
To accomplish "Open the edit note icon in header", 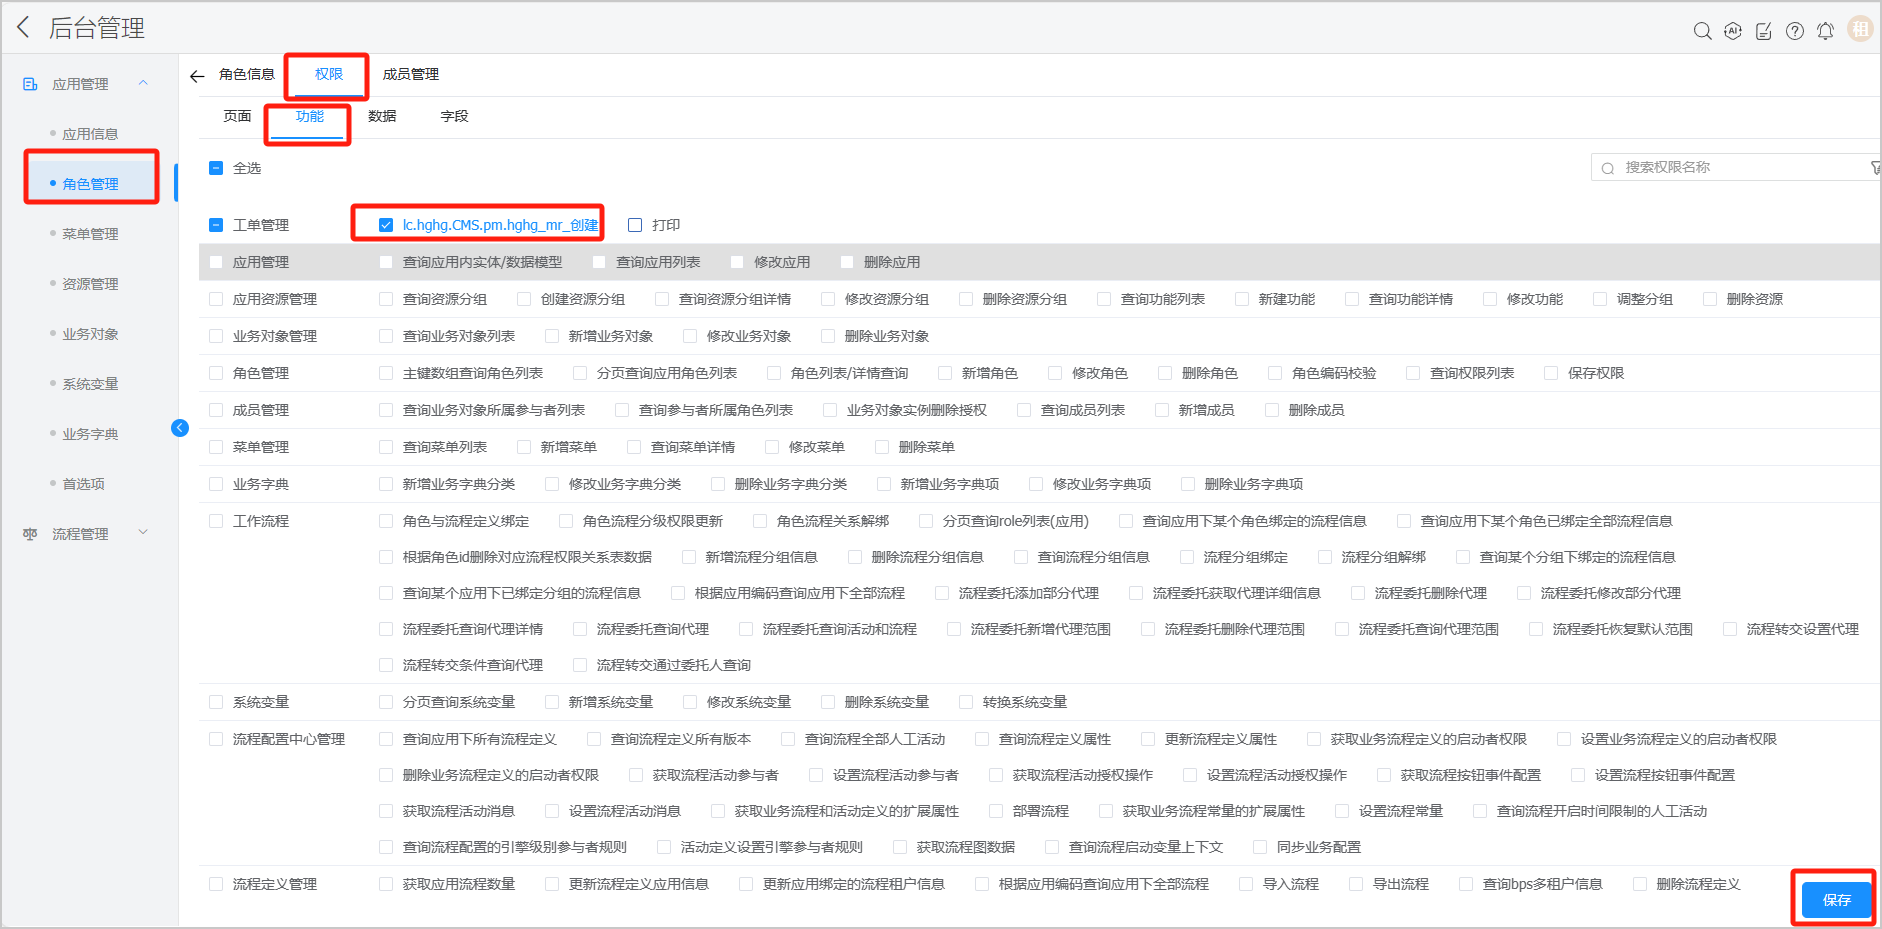I will [x=1764, y=31].
